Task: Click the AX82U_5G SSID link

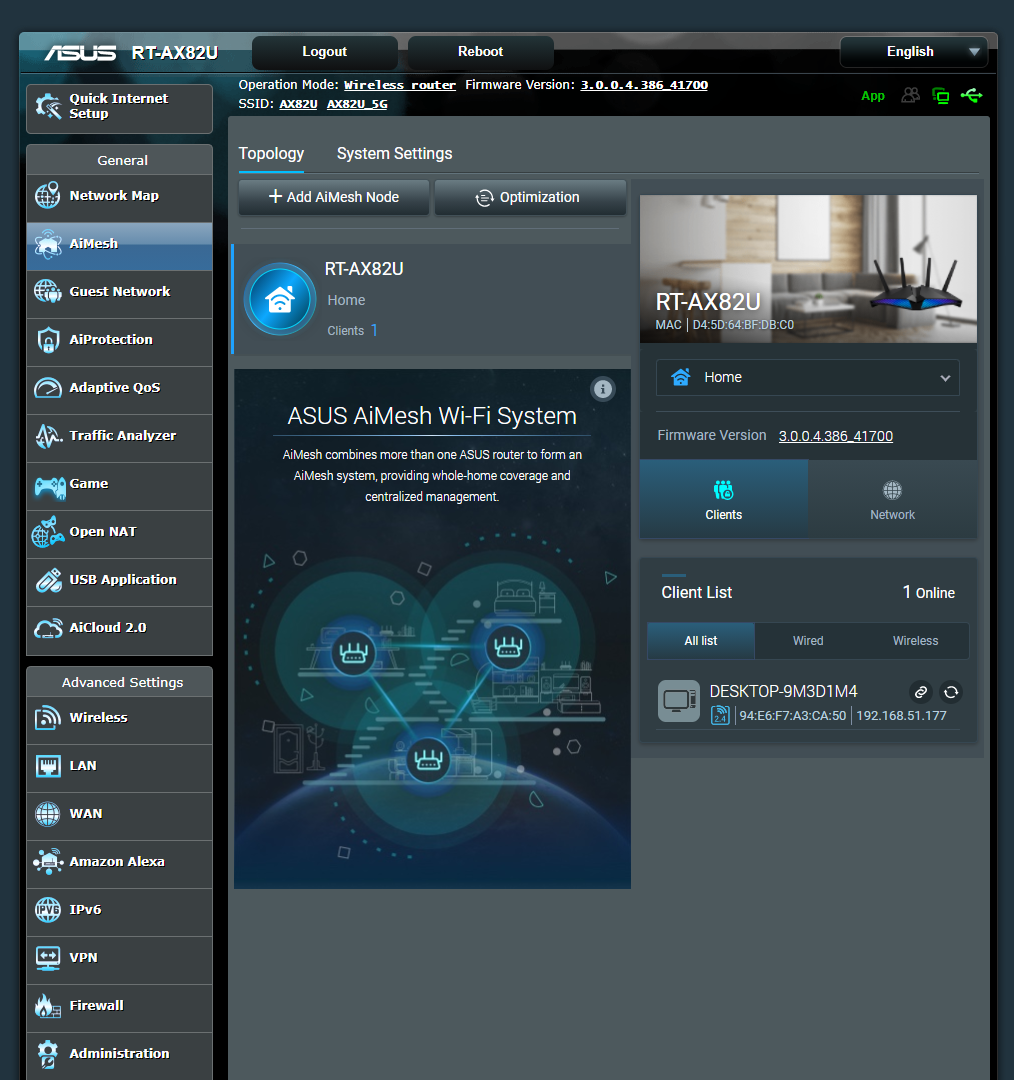Action: pos(357,104)
